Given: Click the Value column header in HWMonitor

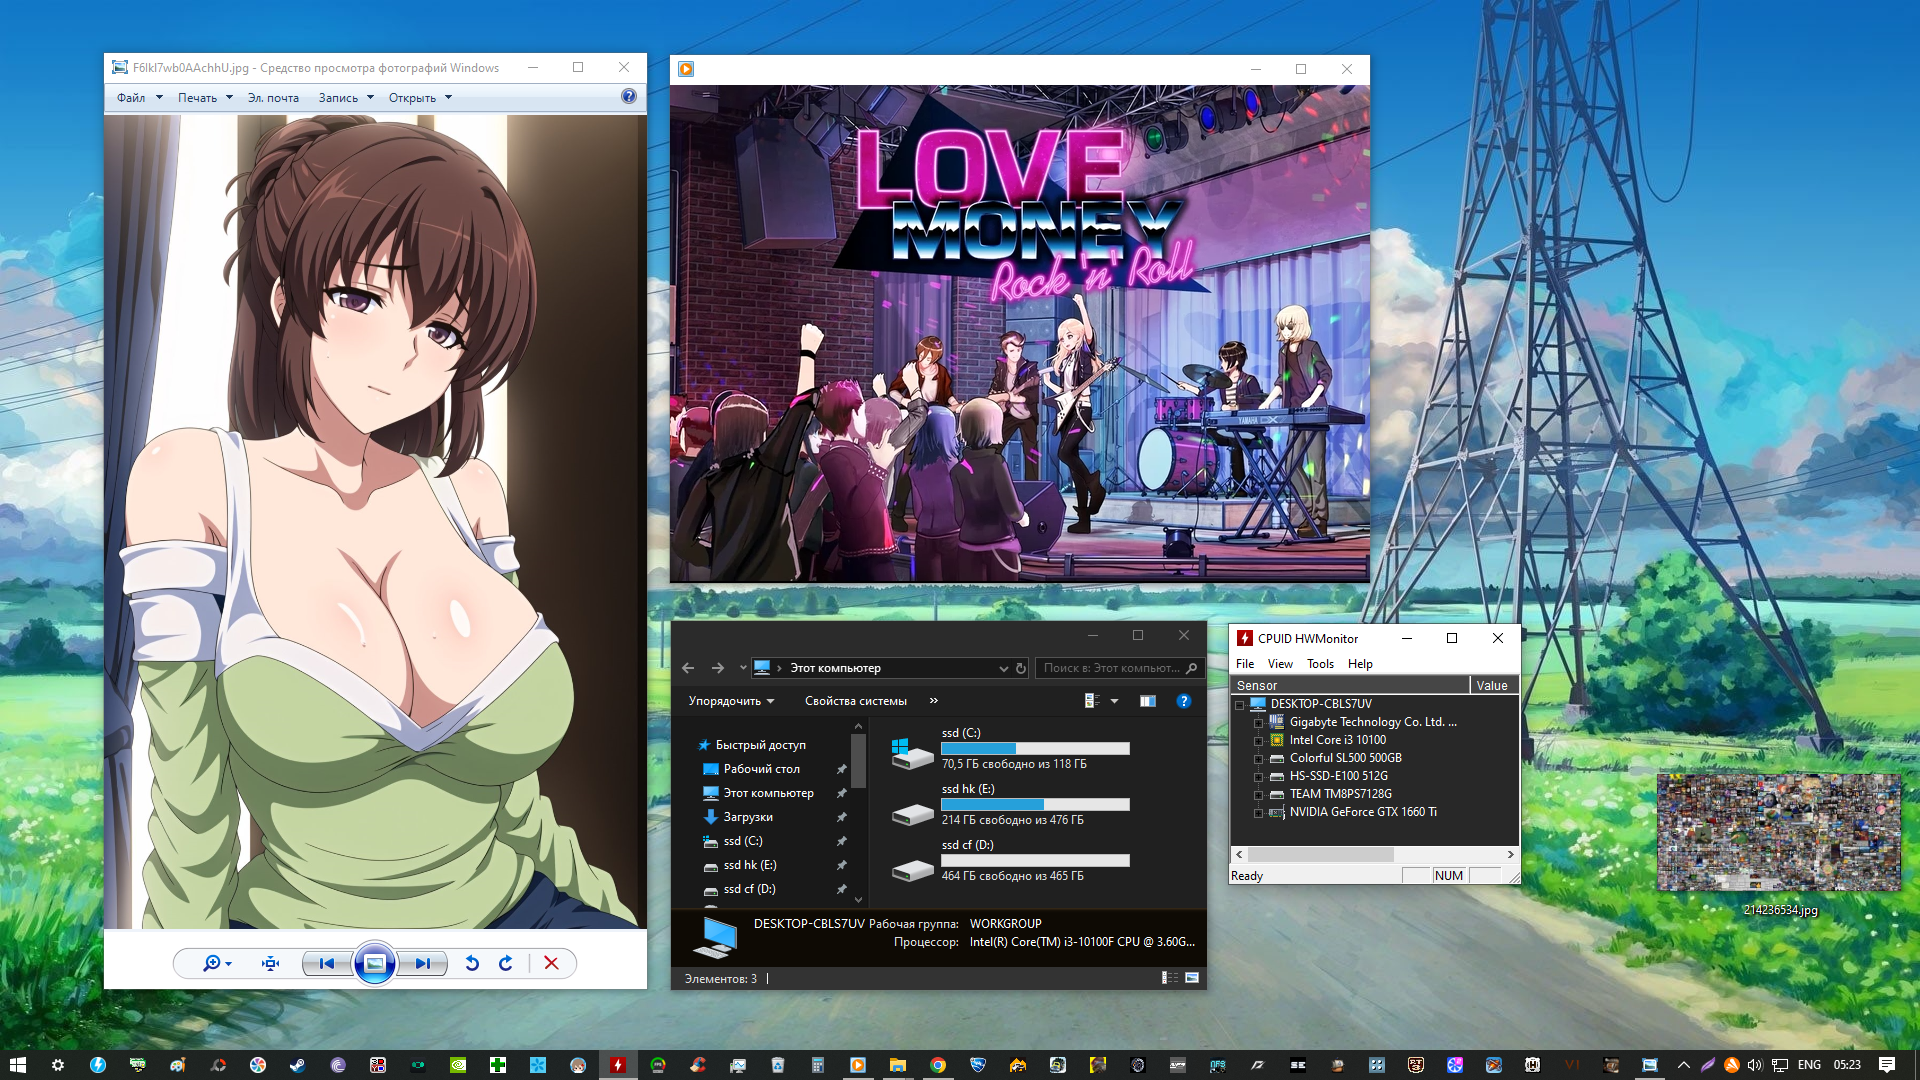Looking at the screenshot, I should tap(1495, 685).
